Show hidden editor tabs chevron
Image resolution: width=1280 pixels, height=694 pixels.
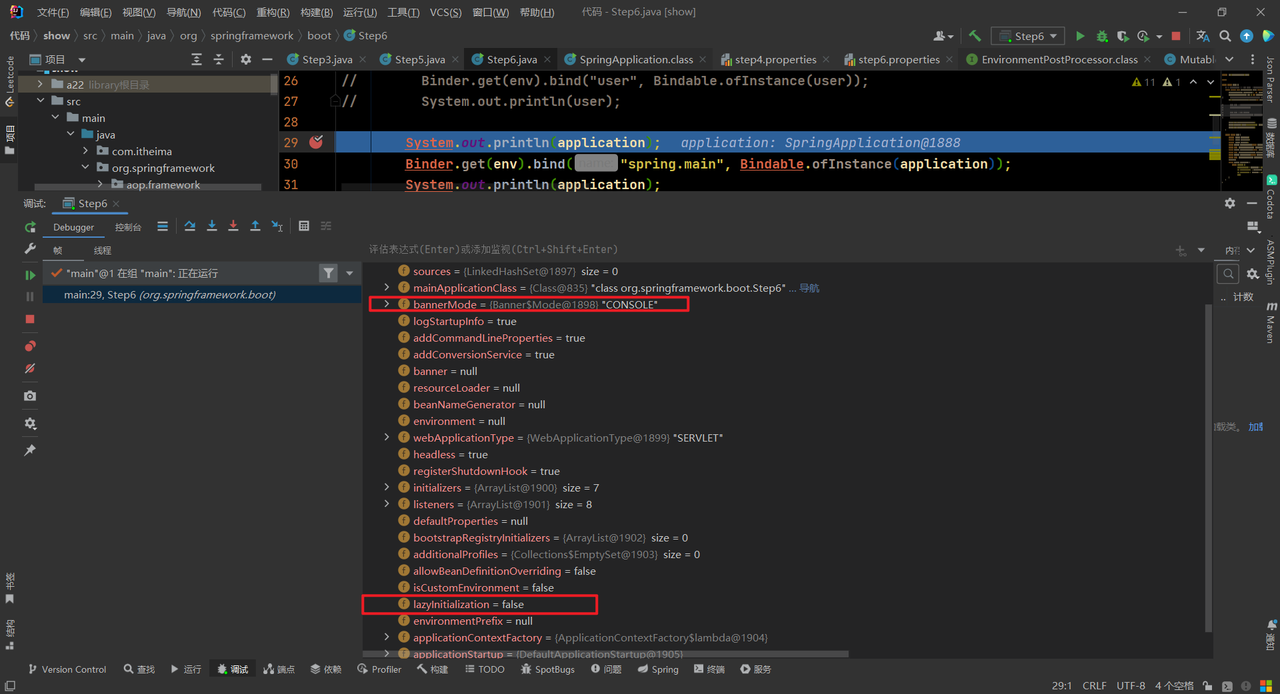pyautogui.click(x=1230, y=60)
